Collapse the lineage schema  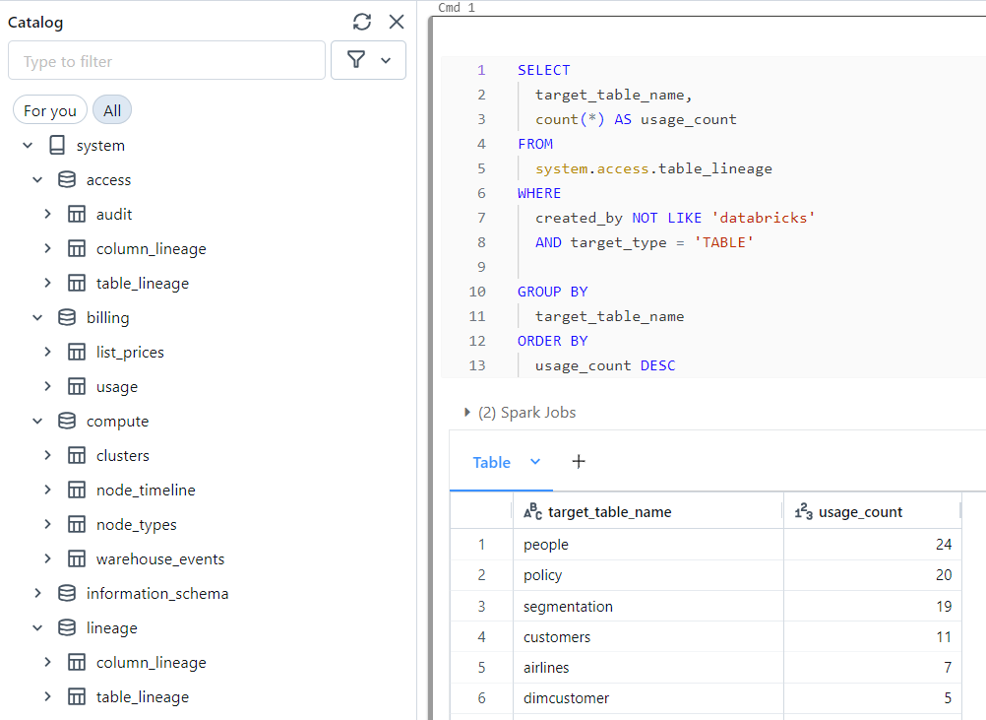(x=38, y=627)
